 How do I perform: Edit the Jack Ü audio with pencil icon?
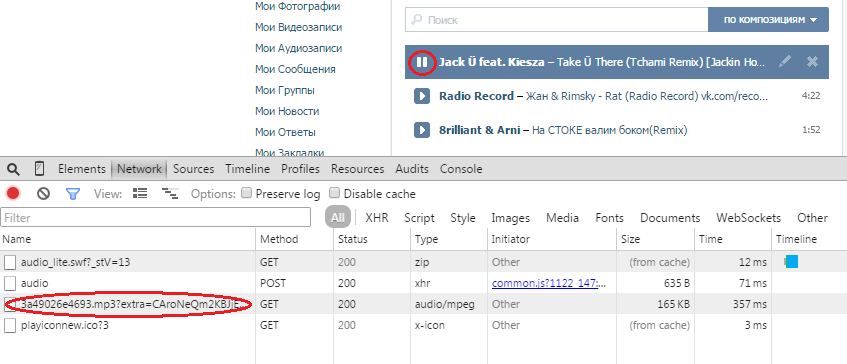pos(784,62)
